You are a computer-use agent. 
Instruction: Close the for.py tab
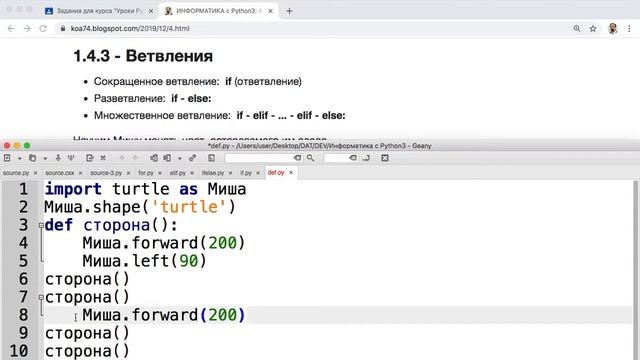160,173
